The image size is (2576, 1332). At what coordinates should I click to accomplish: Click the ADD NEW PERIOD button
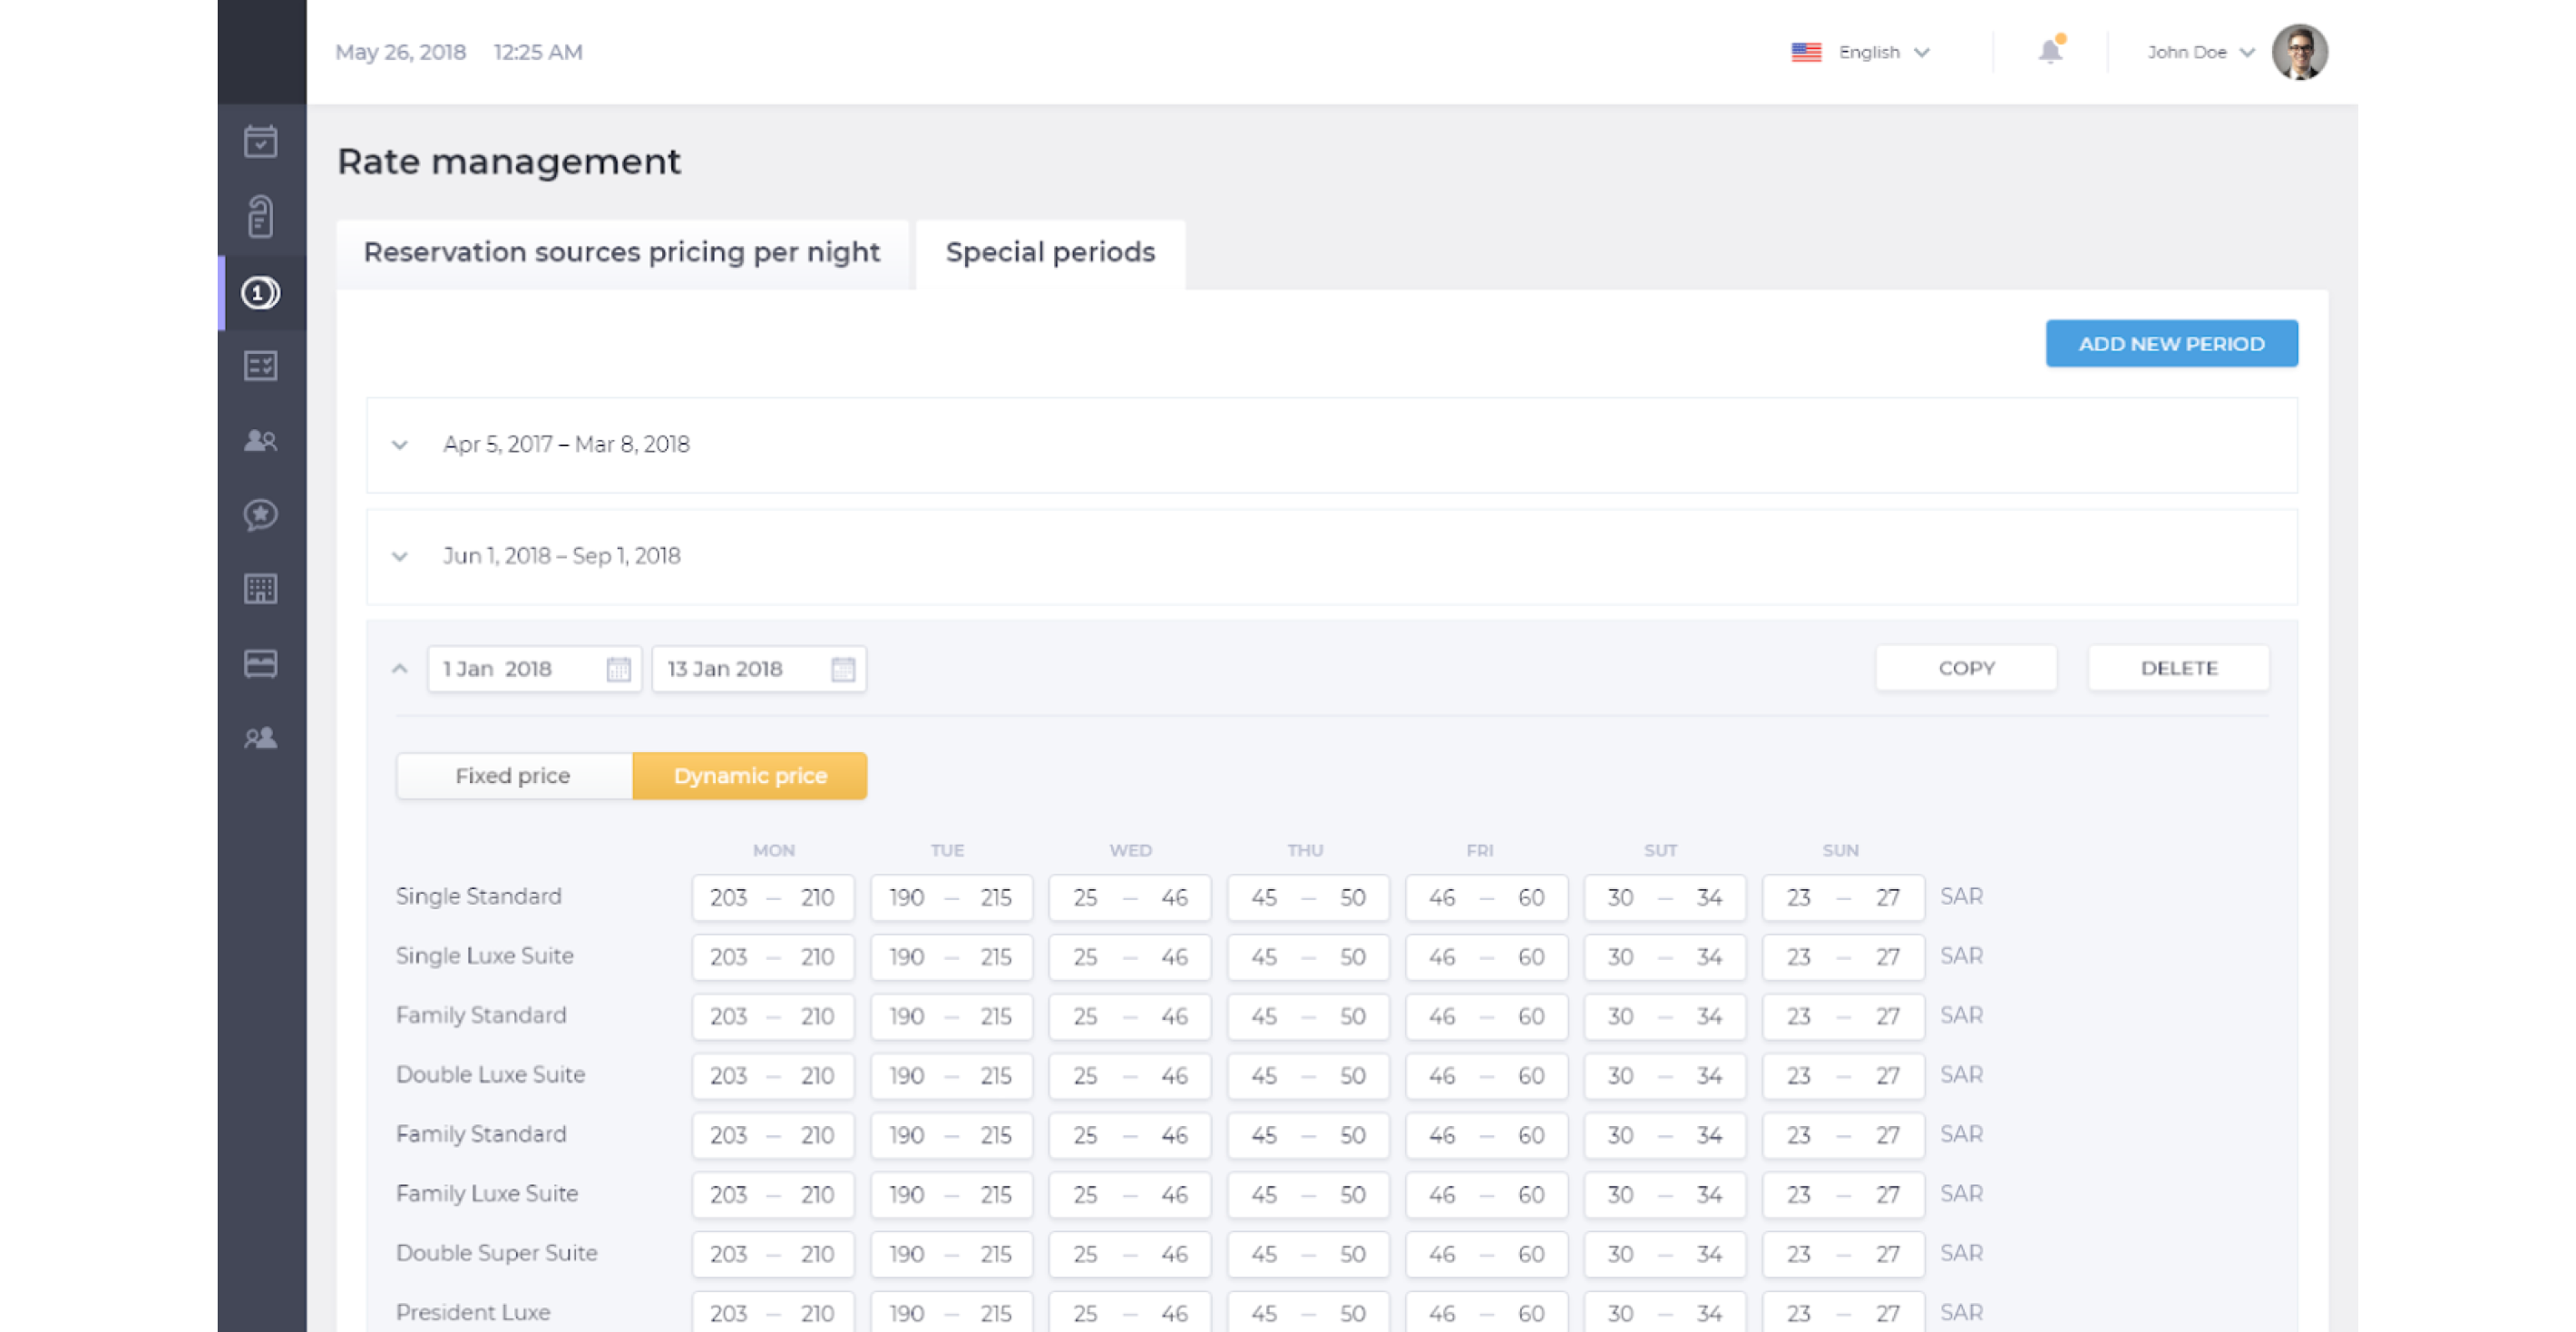2171,344
